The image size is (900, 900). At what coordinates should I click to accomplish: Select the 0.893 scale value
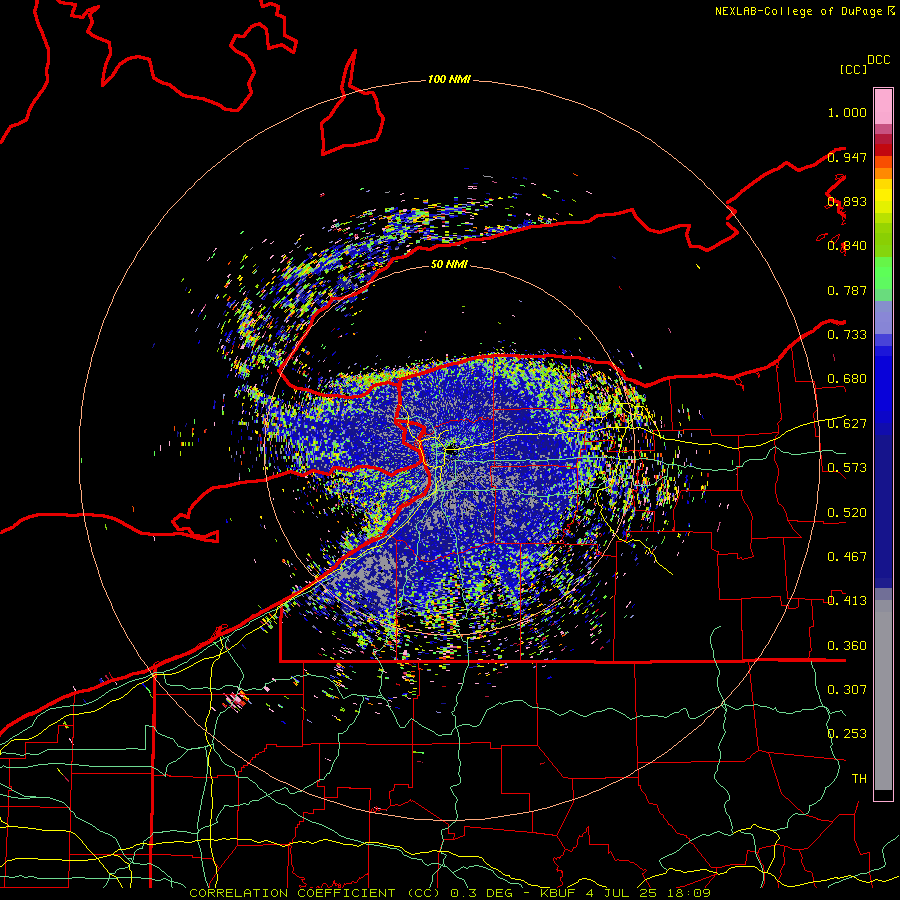tap(847, 201)
